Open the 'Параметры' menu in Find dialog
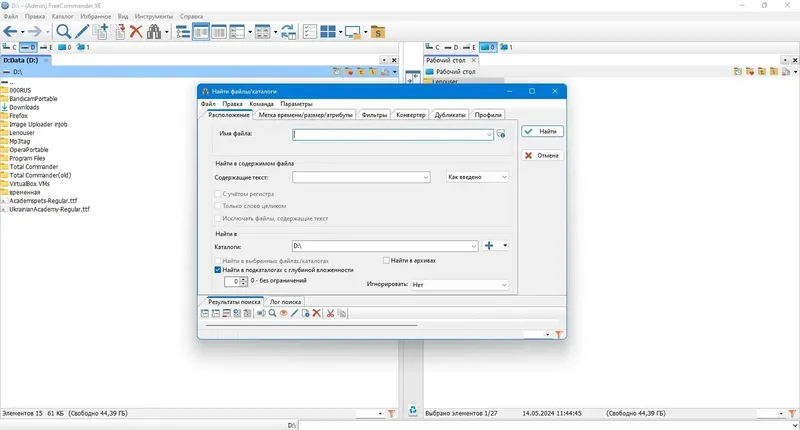This screenshot has height=430, width=800. pyautogui.click(x=296, y=104)
